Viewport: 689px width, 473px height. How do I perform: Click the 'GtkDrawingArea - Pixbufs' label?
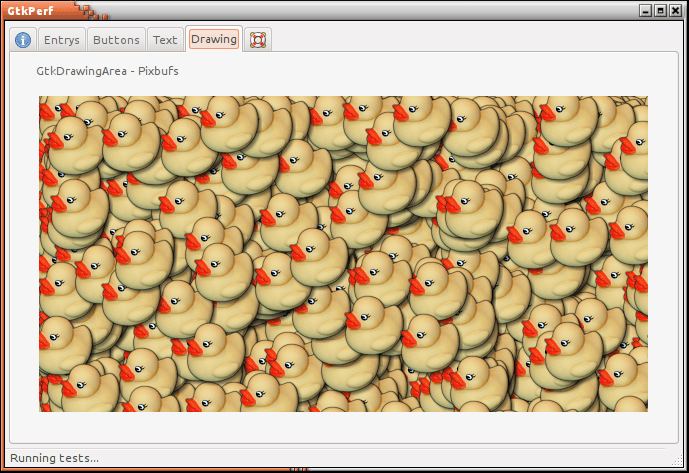pyautogui.click(x=107, y=72)
